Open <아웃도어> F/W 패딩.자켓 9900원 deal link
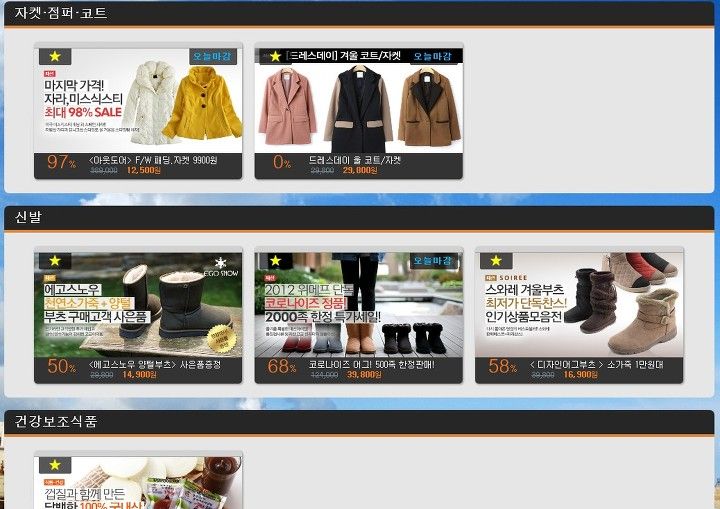Viewport: 720px width, 509px height. (153, 160)
